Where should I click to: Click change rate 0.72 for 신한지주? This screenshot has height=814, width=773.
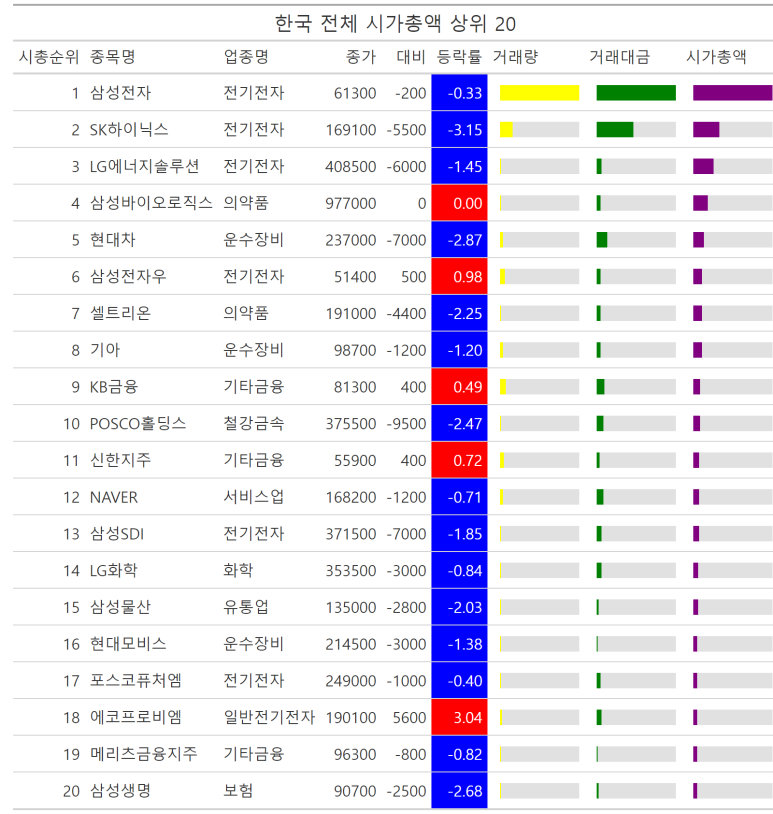[x=459, y=460]
